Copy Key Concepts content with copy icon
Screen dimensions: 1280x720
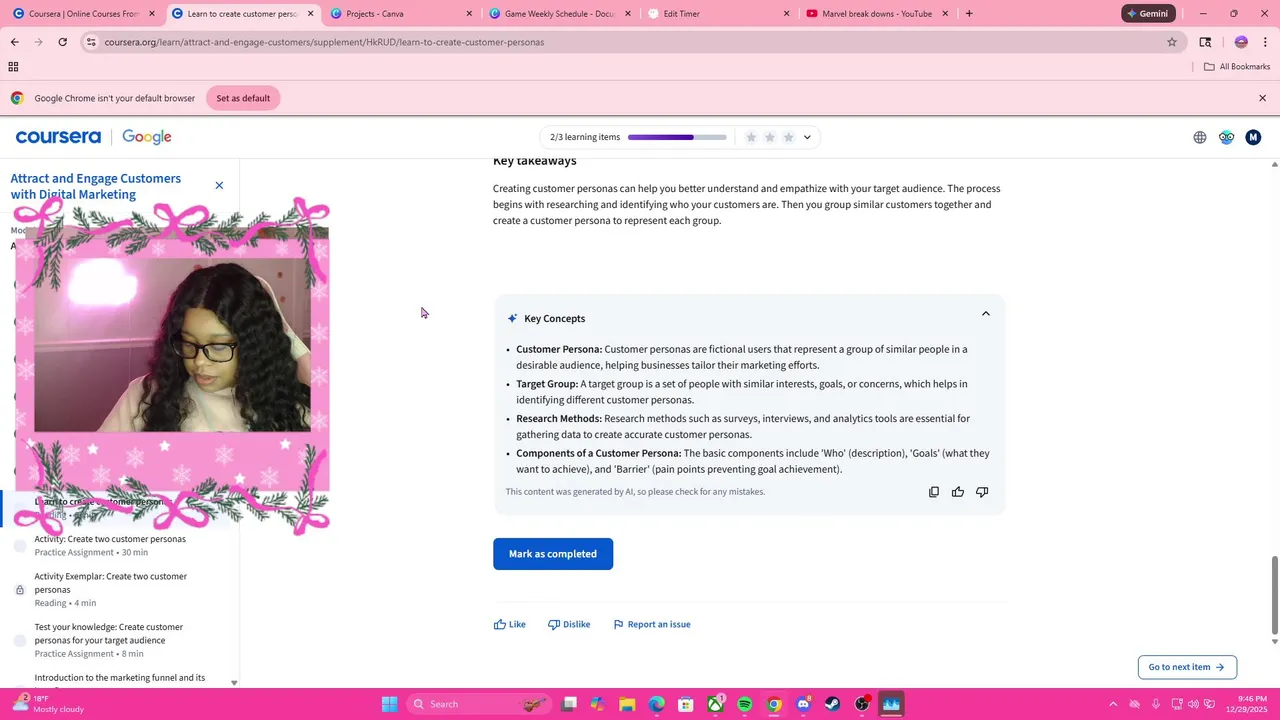click(934, 492)
